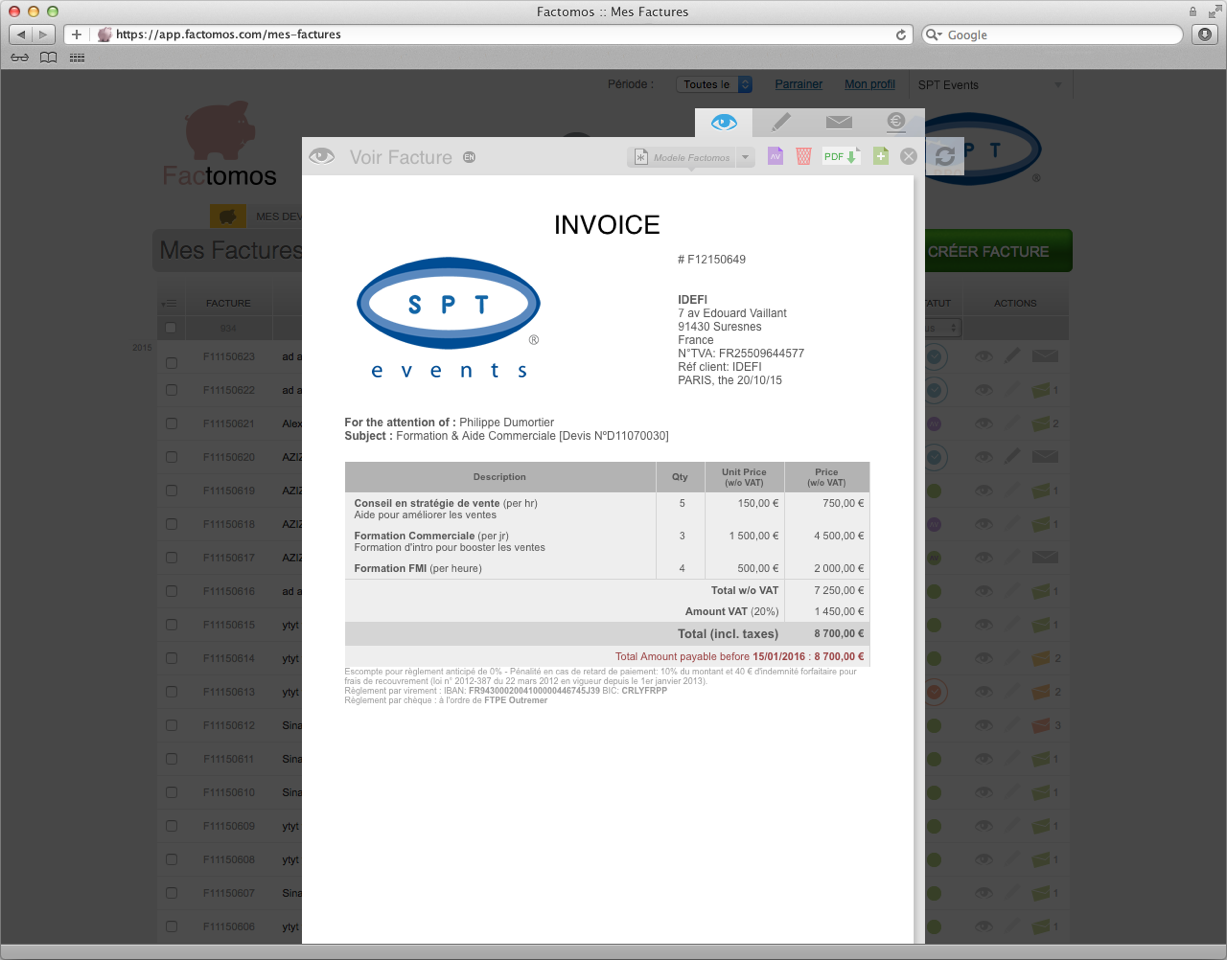View invoice F11150623 with its eye icon
The height and width of the screenshot is (960, 1227).
click(984, 356)
